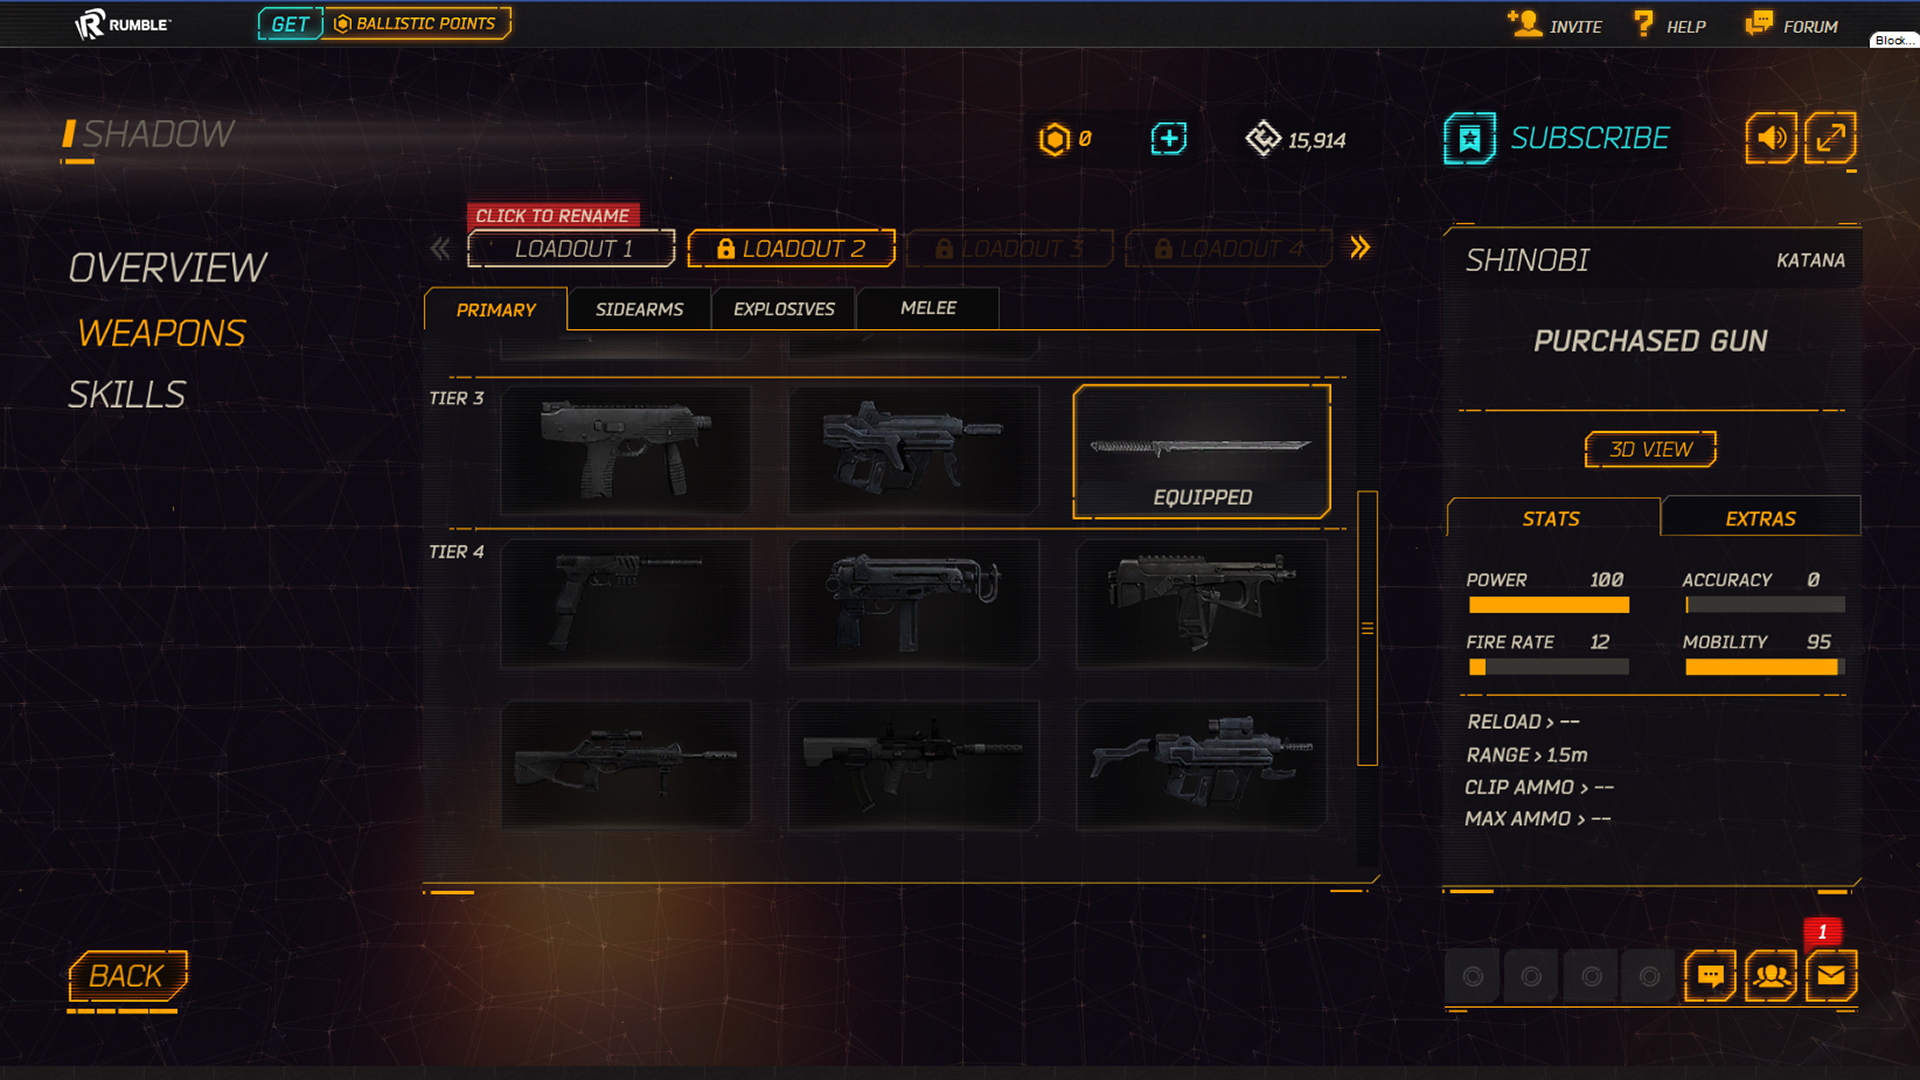The width and height of the screenshot is (1920, 1080).
Task: Click the Subscribe bookmark icon
Action: click(x=1469, y=139)
